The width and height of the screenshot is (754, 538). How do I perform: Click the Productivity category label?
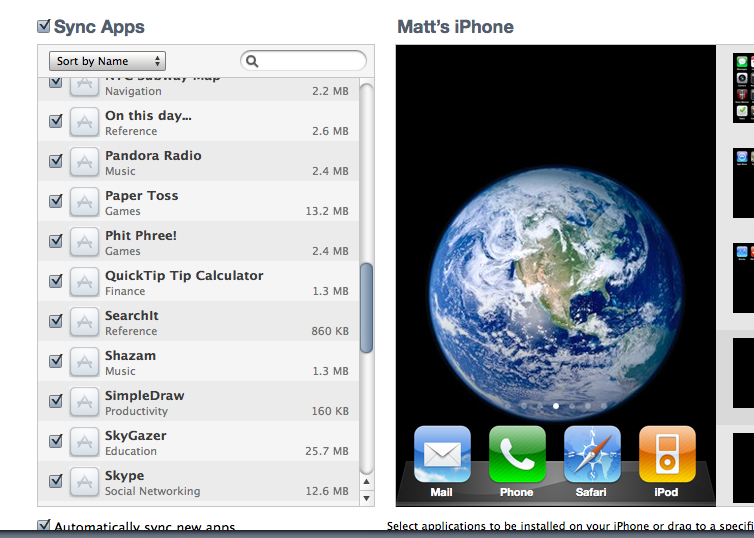(x=137, y=412)
